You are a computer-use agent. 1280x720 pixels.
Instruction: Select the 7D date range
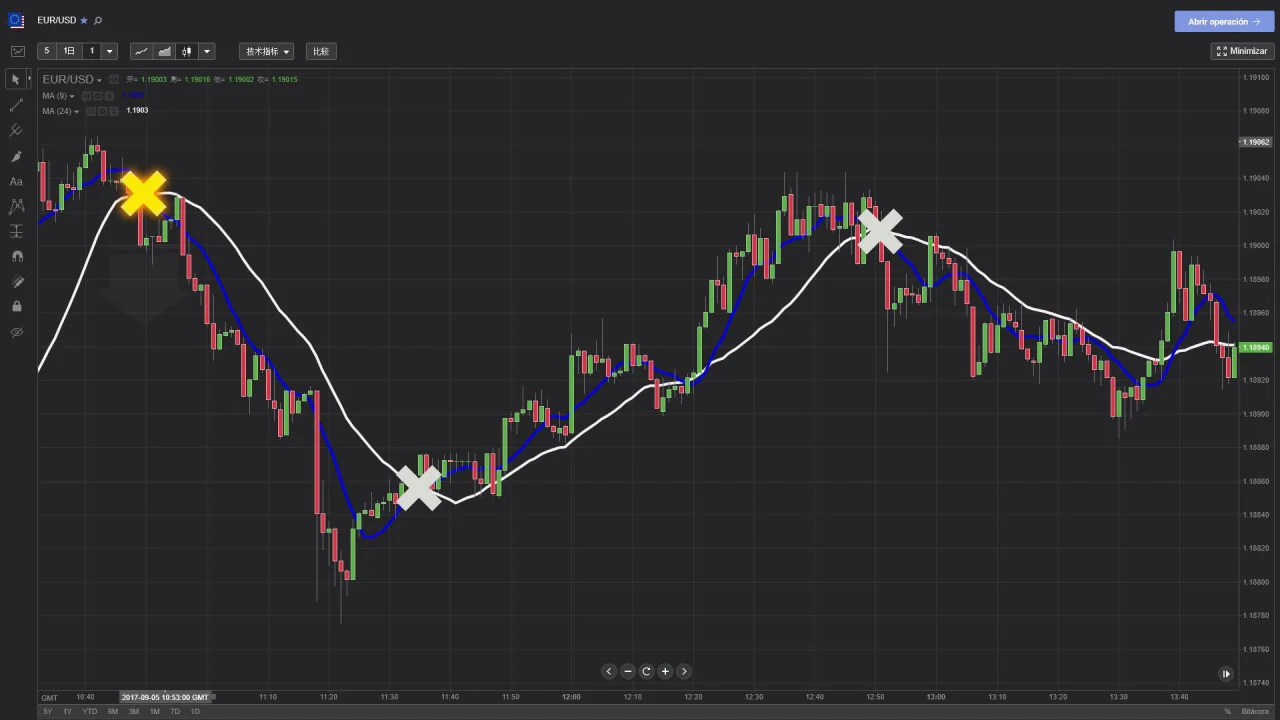[x=175, y=711]
